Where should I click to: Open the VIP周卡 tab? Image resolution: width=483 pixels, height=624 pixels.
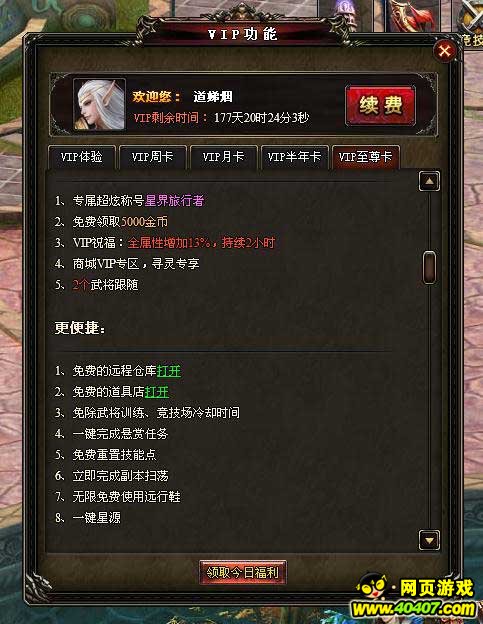[x=153, y=157]
